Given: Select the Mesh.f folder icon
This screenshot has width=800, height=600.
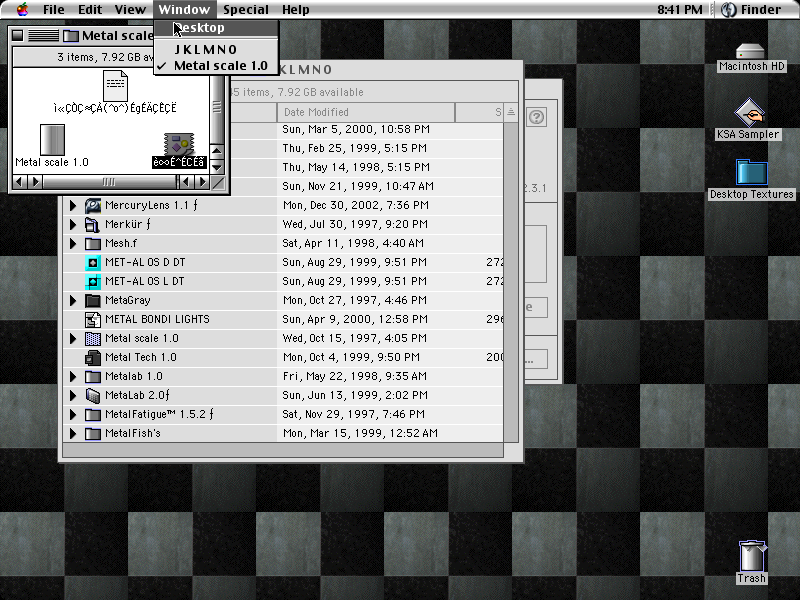Looking at the screenshot, I should (92, 243).
